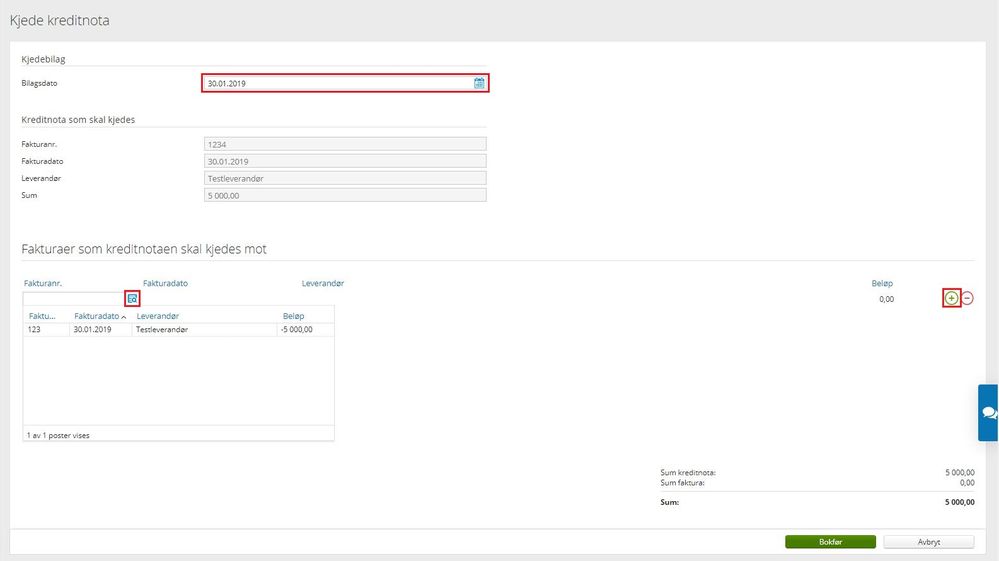Click the Bokfør button
Image resolution: width=999 pixels, height=561 pixels.
pyautogui.click(x=830, y=542)
